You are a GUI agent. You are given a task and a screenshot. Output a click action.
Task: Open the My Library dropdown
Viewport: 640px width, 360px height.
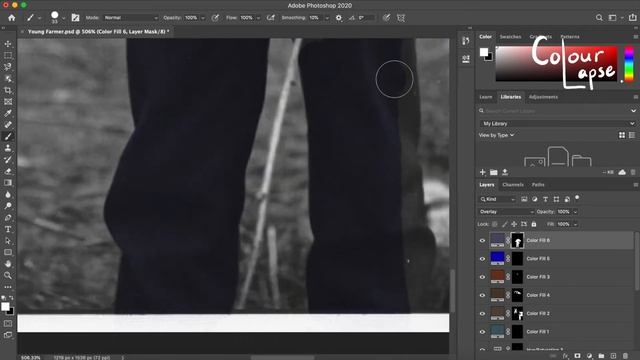coord(558,123)
